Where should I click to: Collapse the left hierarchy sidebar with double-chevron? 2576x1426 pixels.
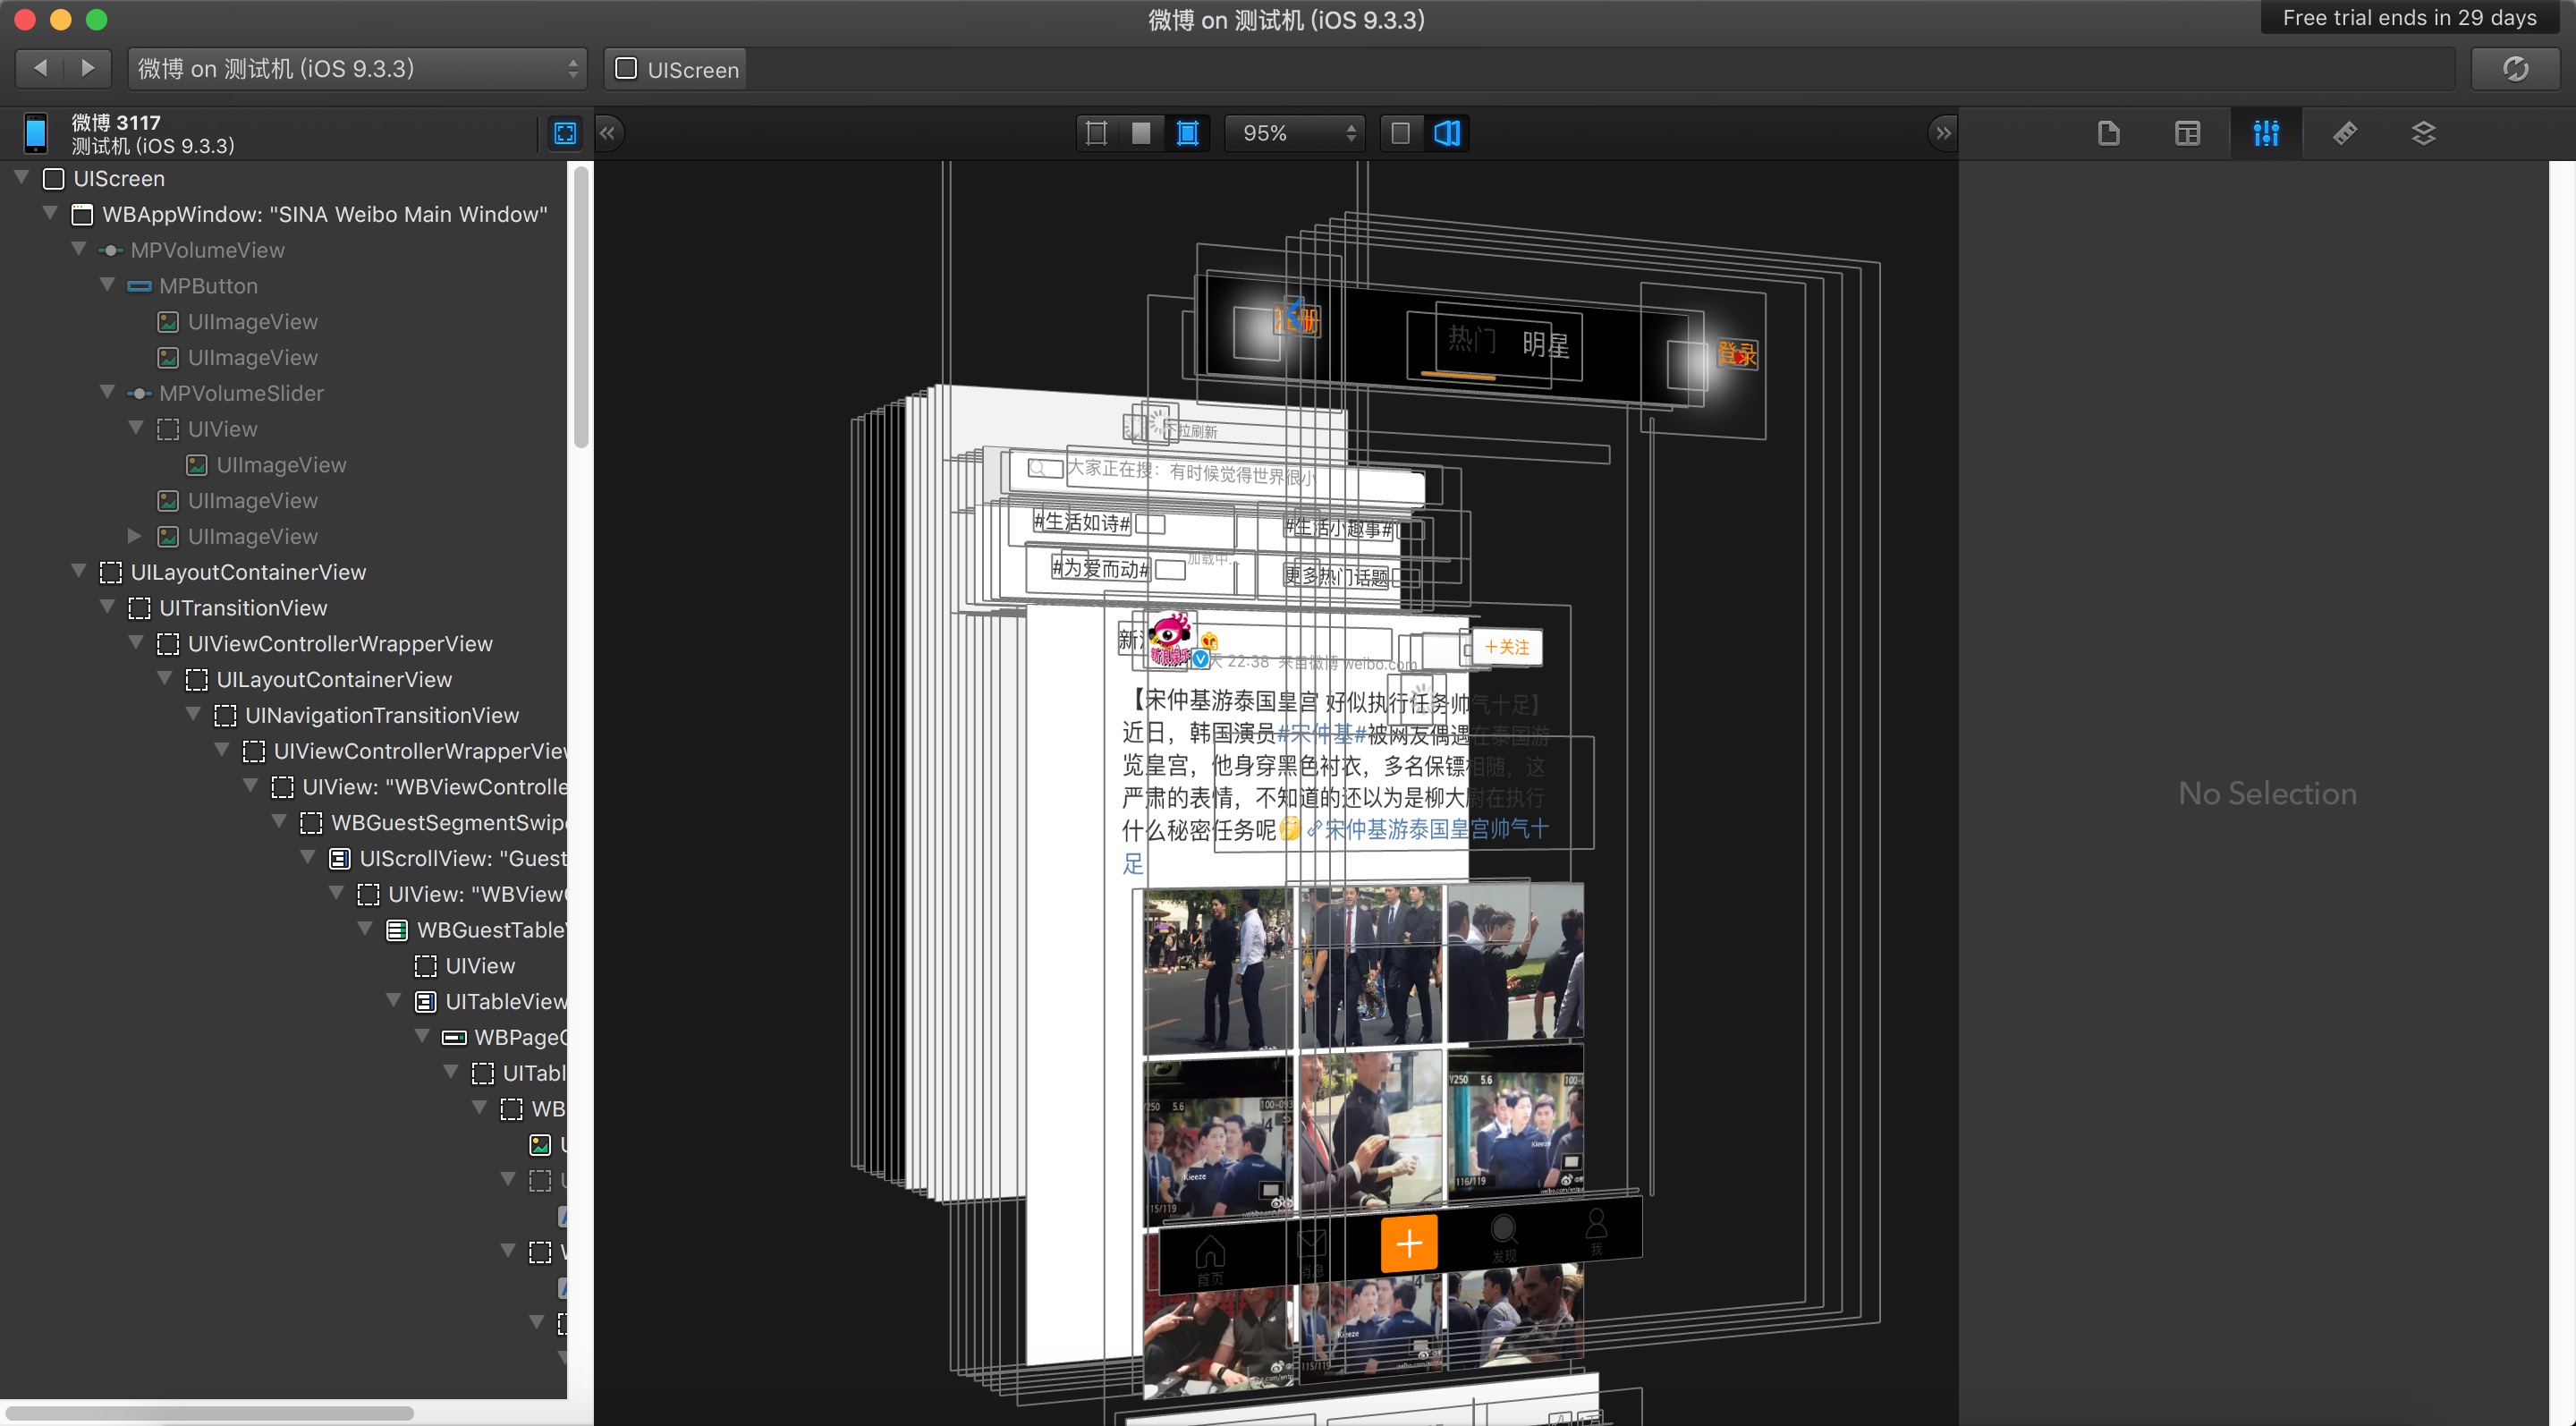tap(608, 133)
